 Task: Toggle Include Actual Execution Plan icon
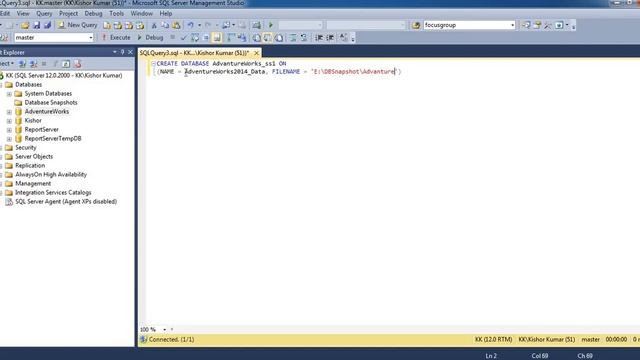pos(231,38)
